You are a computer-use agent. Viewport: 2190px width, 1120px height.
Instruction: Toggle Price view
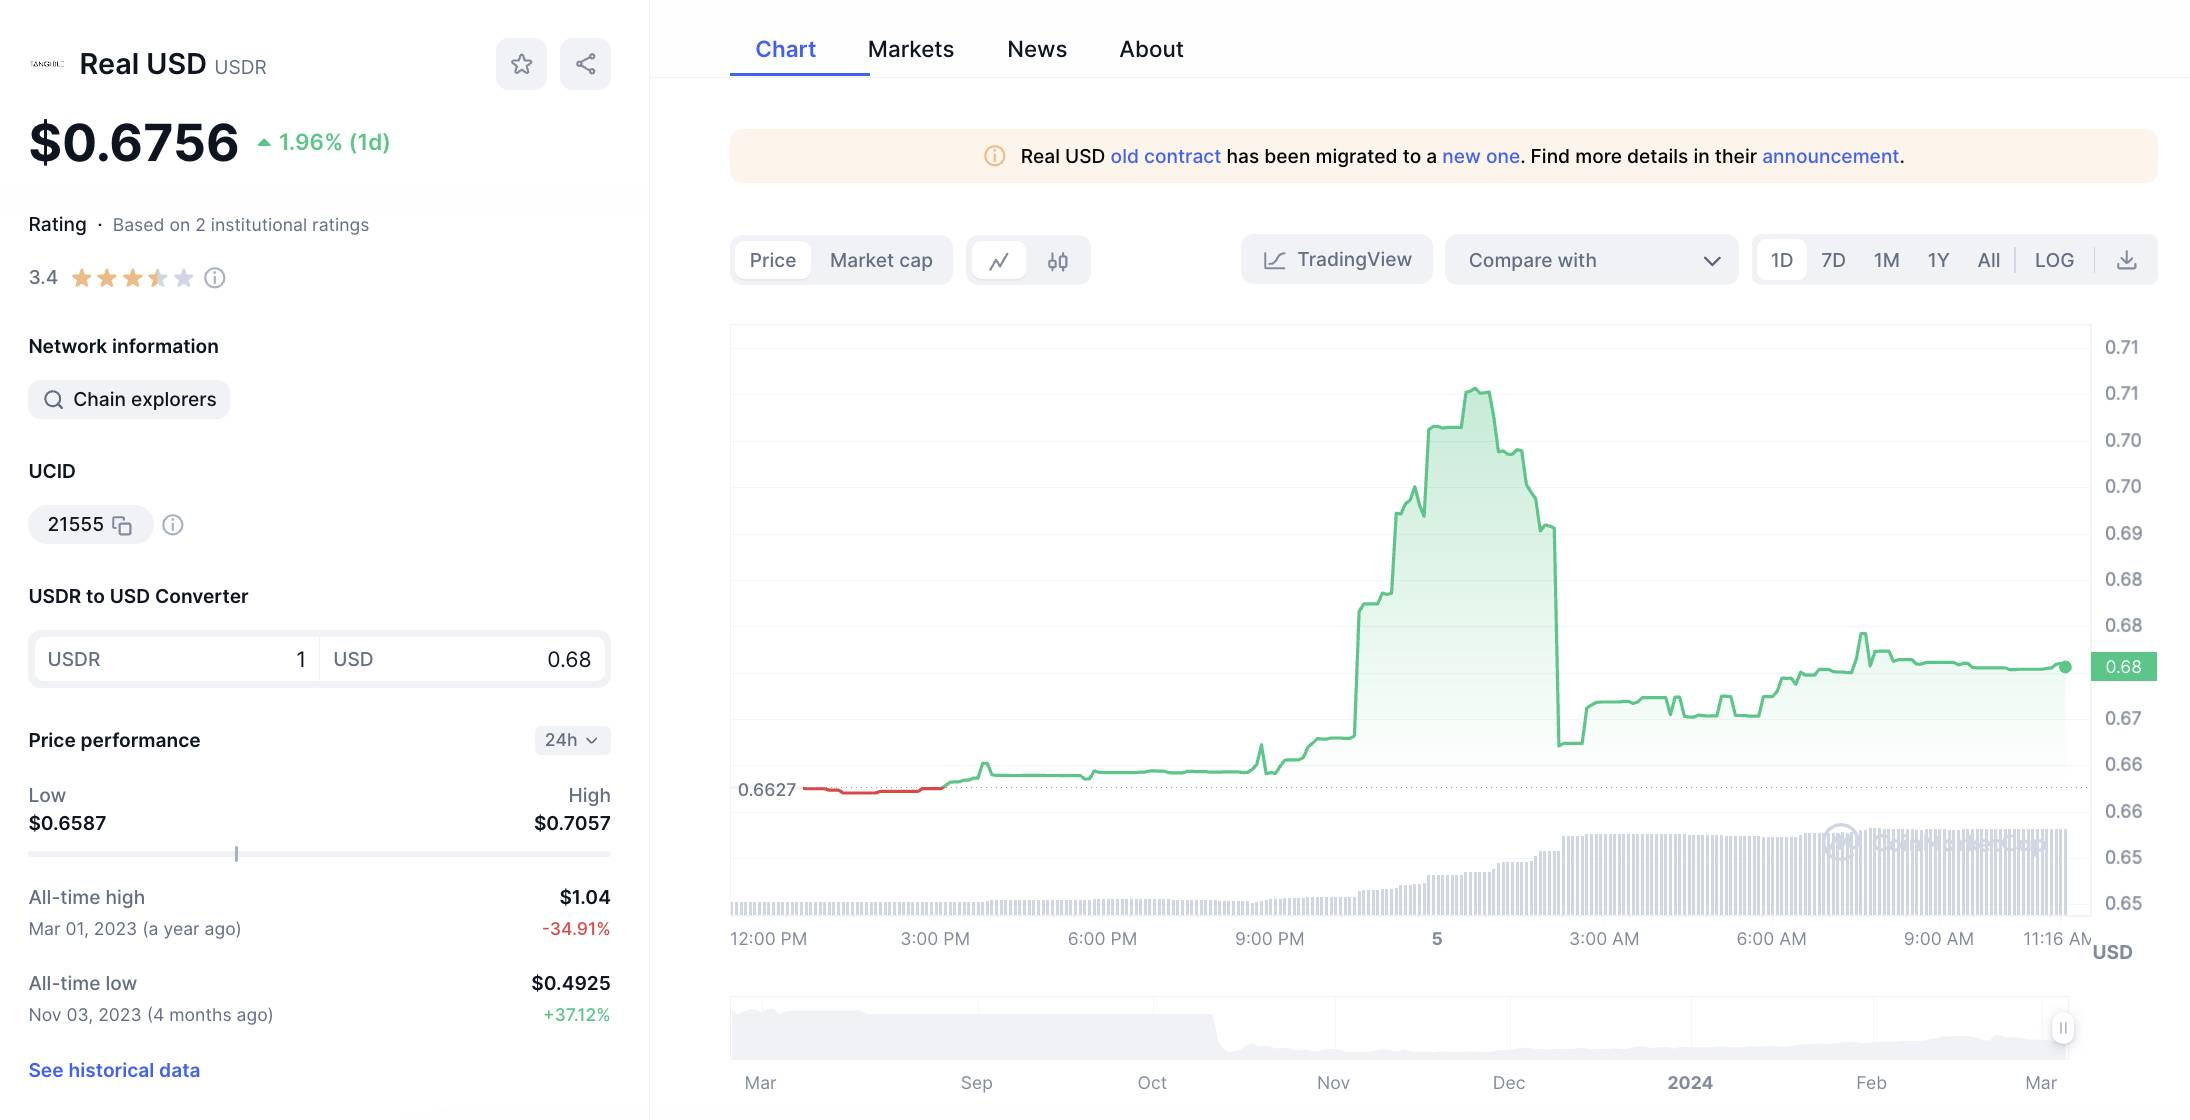773,260
